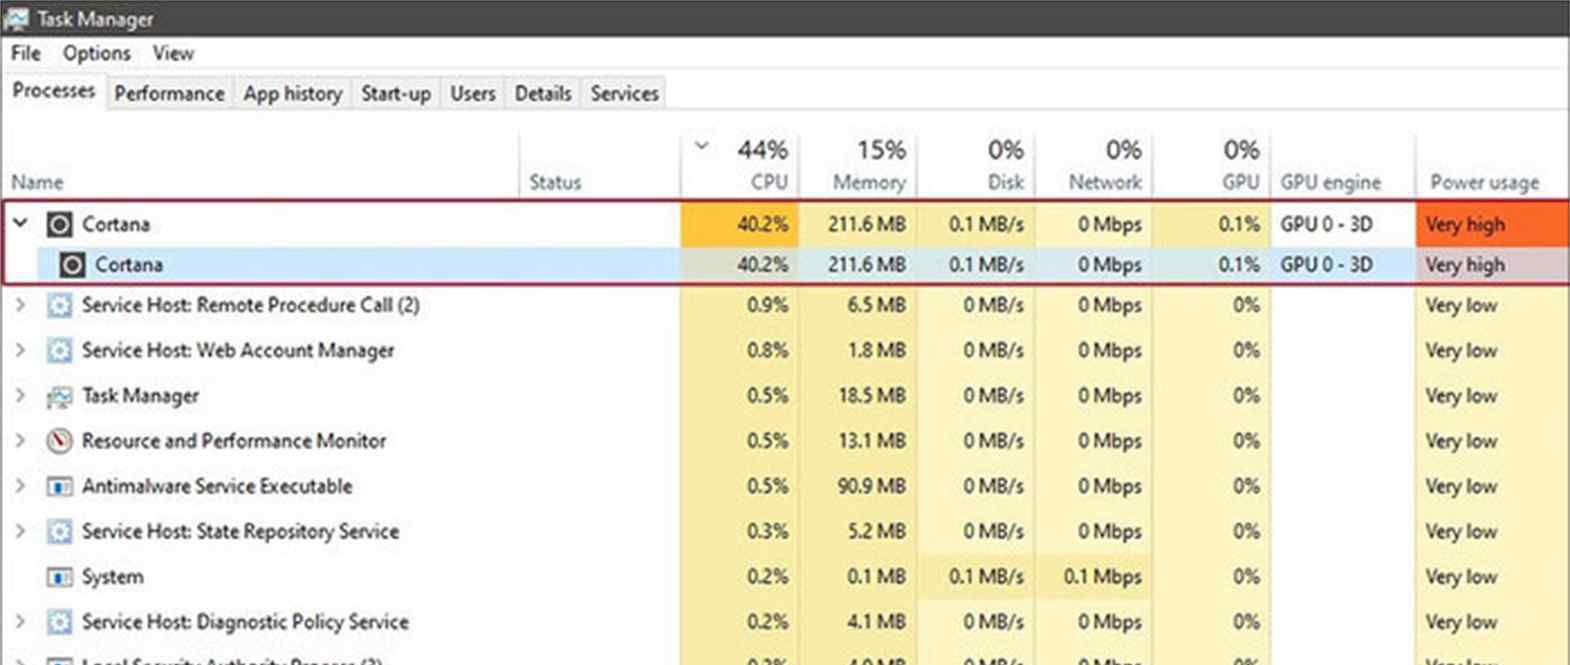Open the View menu
Viewport: 1570px width, 665px height.
173,53
